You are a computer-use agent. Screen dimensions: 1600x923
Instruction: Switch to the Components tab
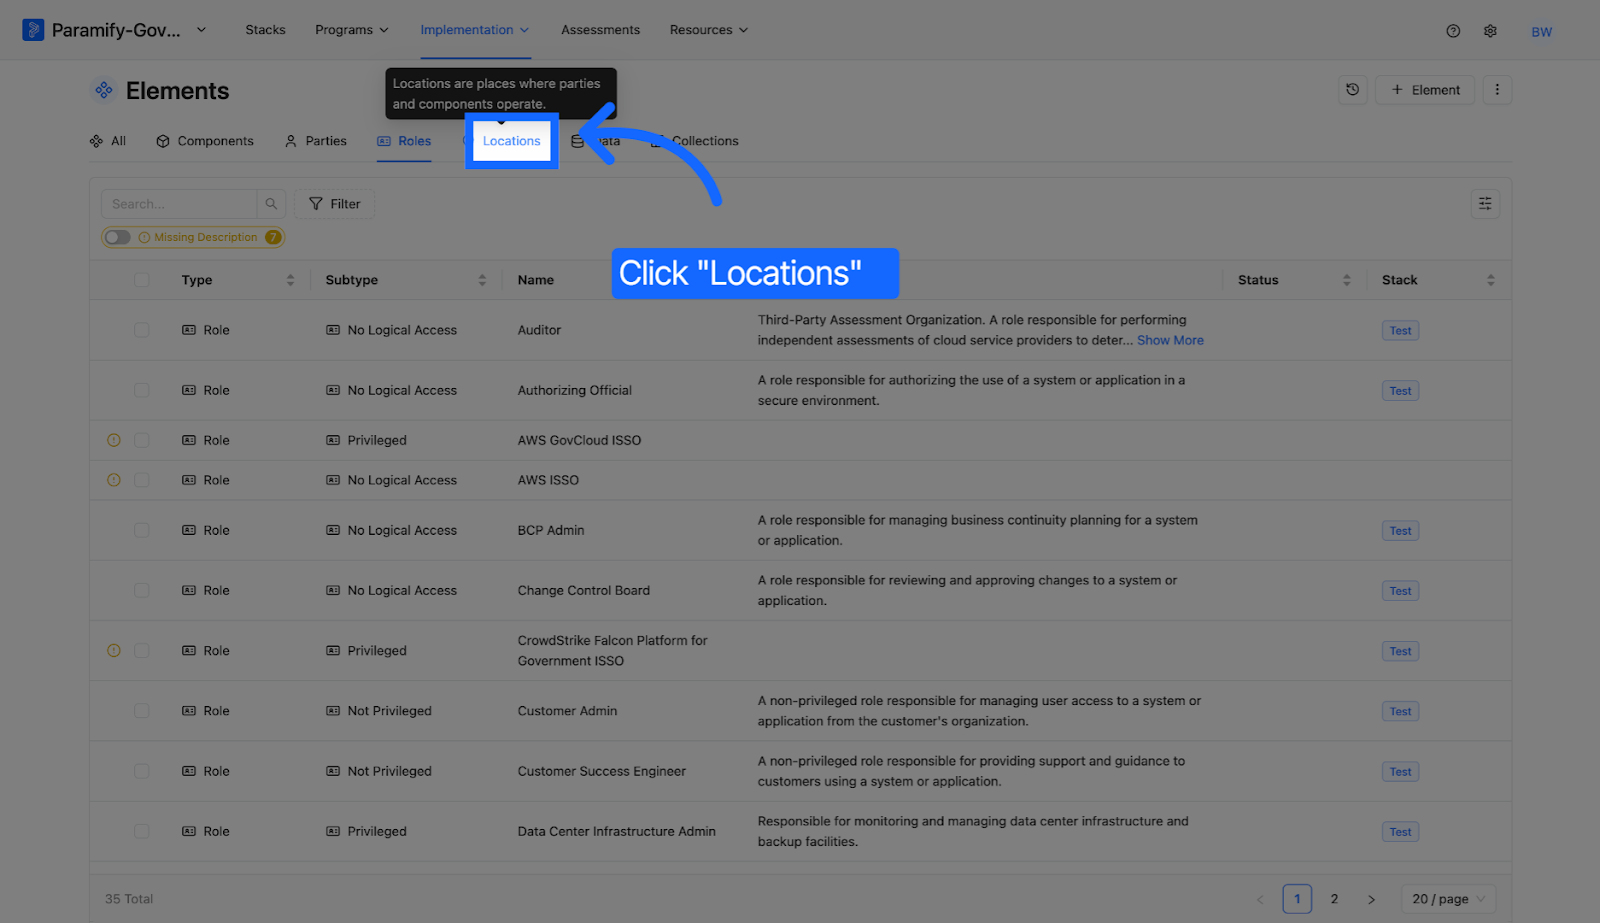tap(205, 141)
